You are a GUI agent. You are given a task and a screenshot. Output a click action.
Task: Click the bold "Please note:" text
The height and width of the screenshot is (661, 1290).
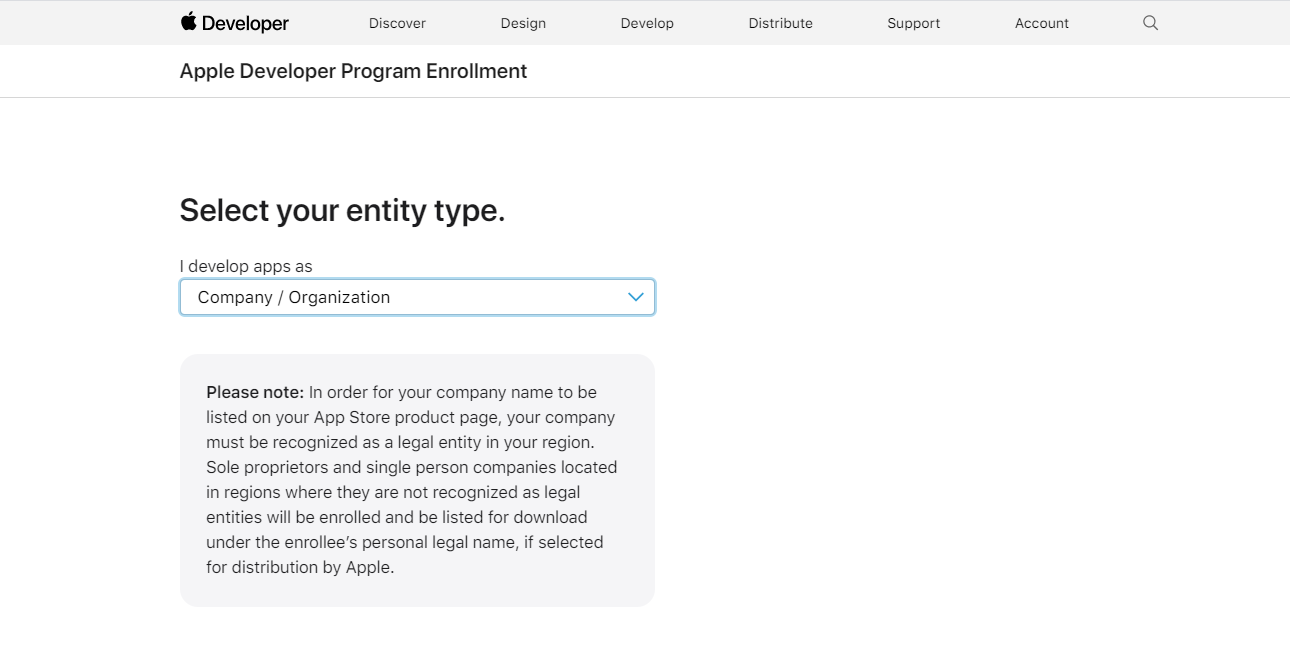pyautogui.click(x=255, y=392)
